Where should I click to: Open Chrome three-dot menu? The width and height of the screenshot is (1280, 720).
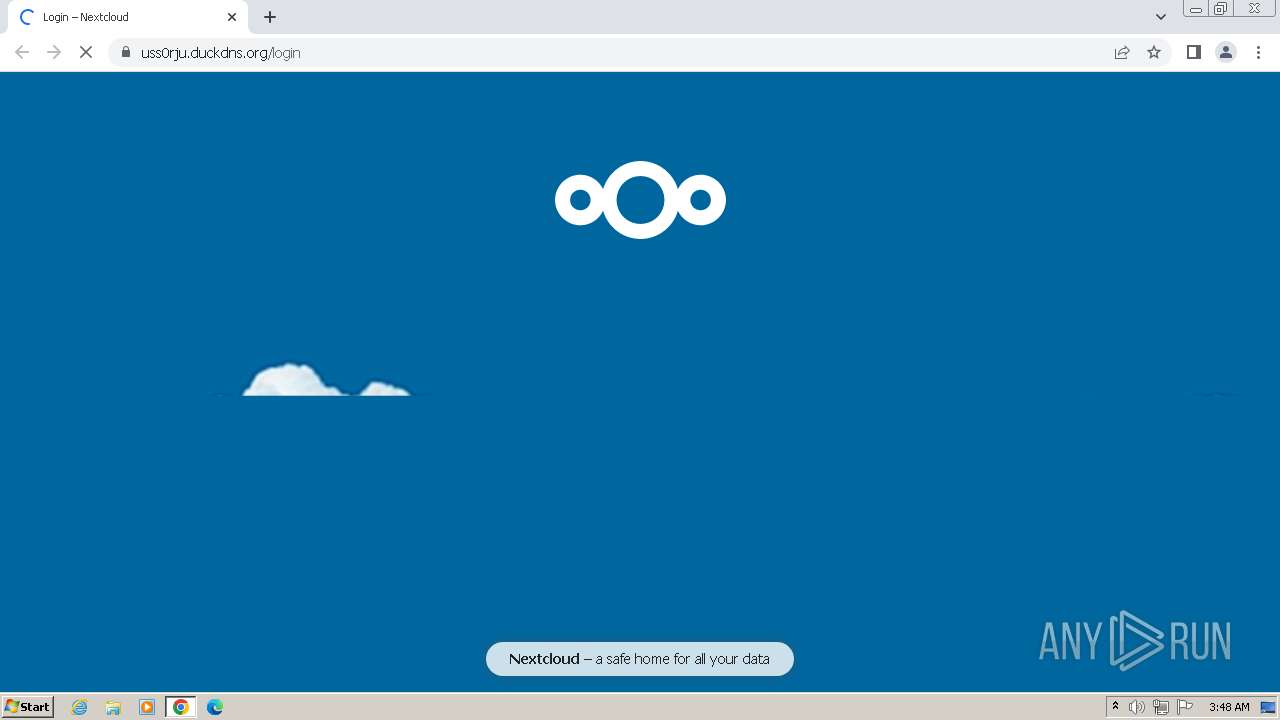(x=1258, y=52)
